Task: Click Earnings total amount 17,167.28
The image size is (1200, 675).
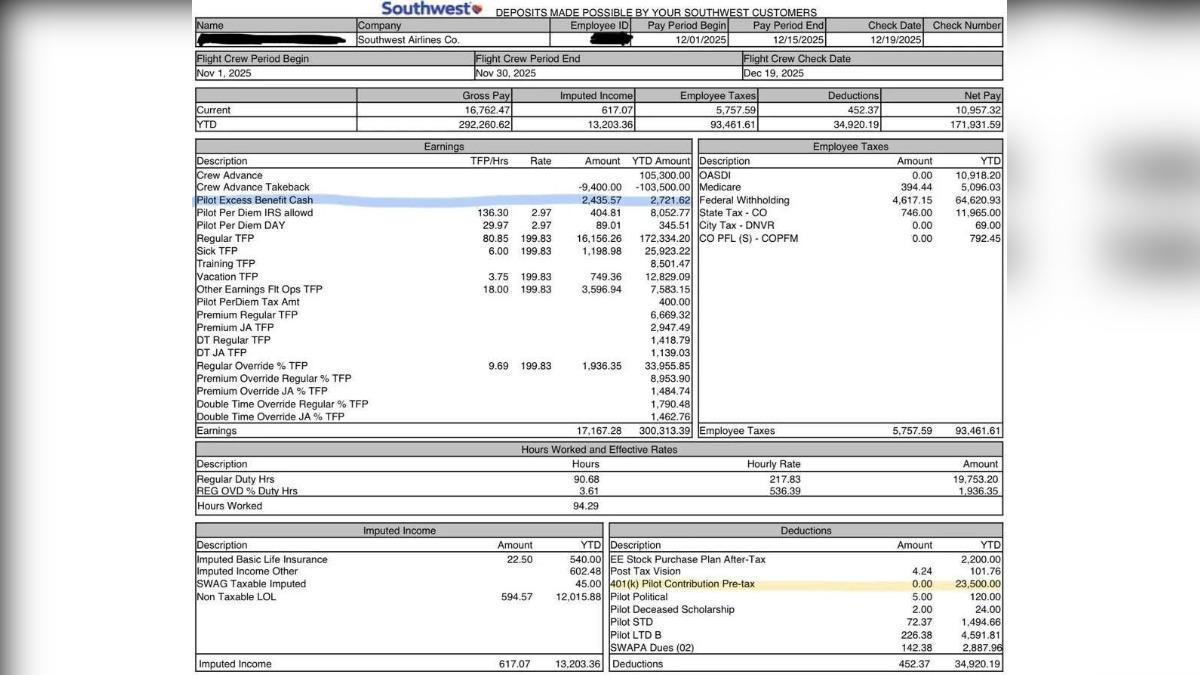Action: [599, 431]
